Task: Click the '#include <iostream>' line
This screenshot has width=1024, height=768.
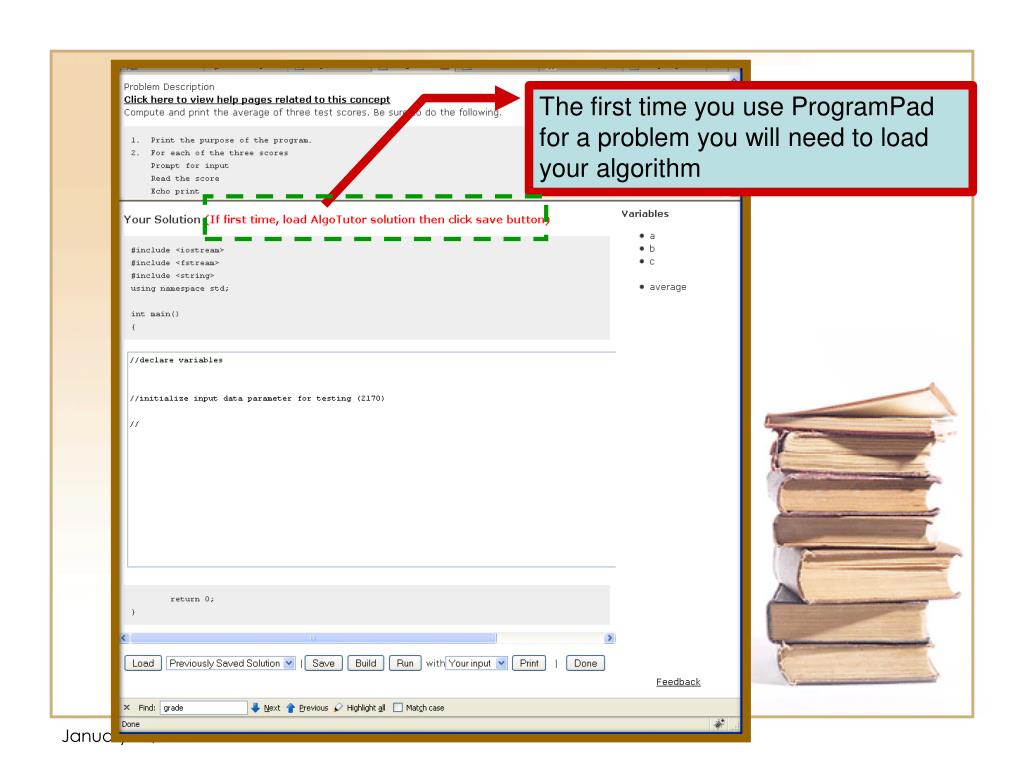Action: [x=177, y=250]
